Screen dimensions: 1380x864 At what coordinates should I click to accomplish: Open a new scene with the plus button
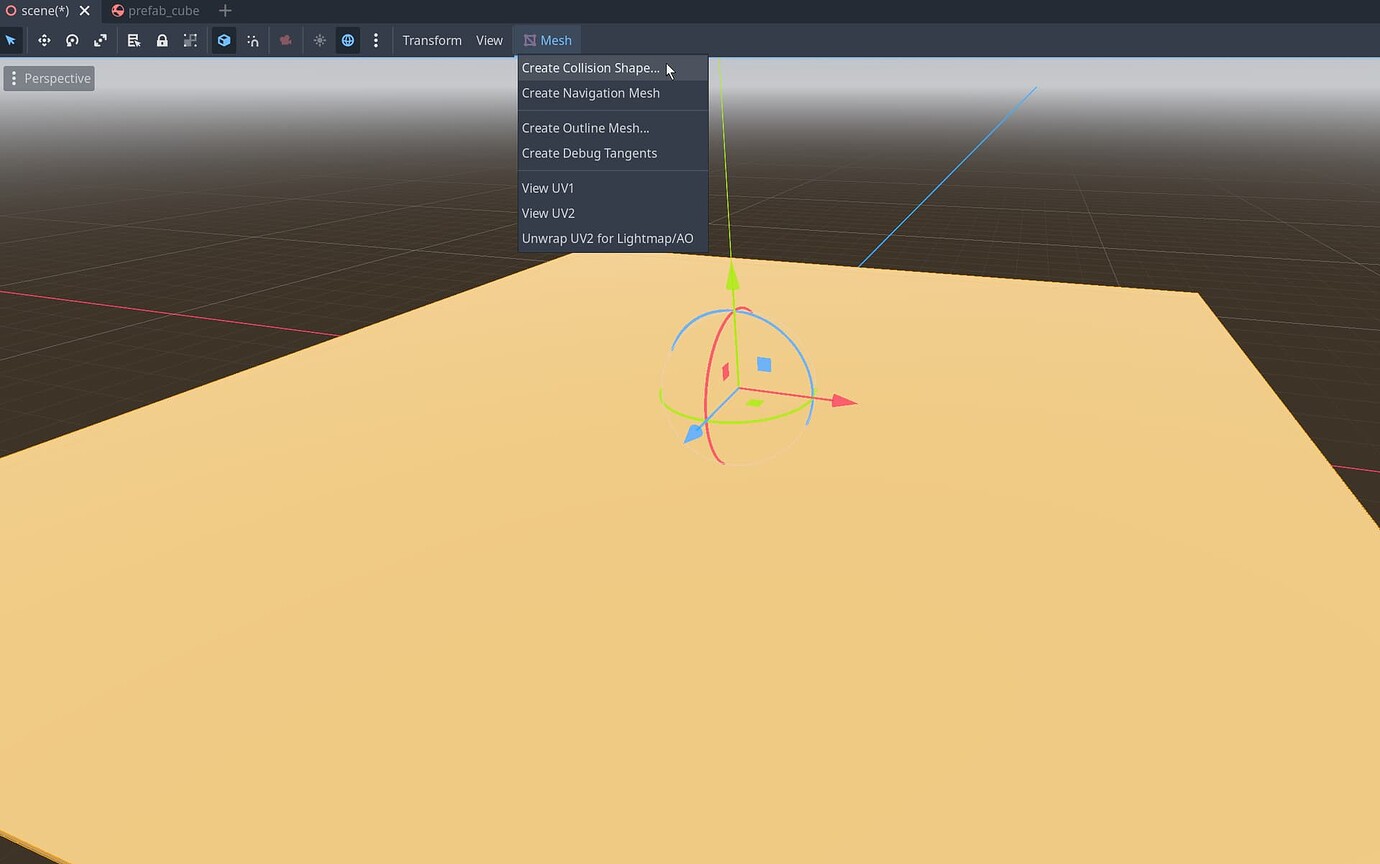(x=225, y=11)
